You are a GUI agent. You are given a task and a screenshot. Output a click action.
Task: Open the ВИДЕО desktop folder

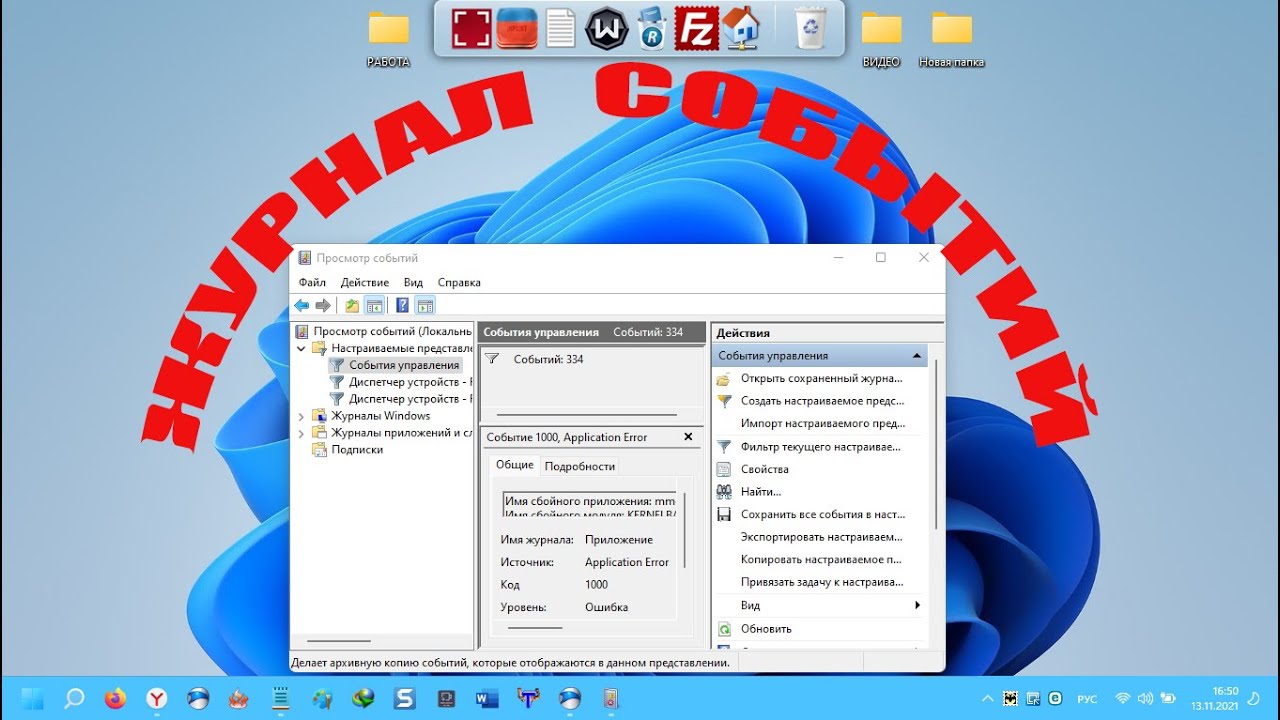(x=881, y=40)
